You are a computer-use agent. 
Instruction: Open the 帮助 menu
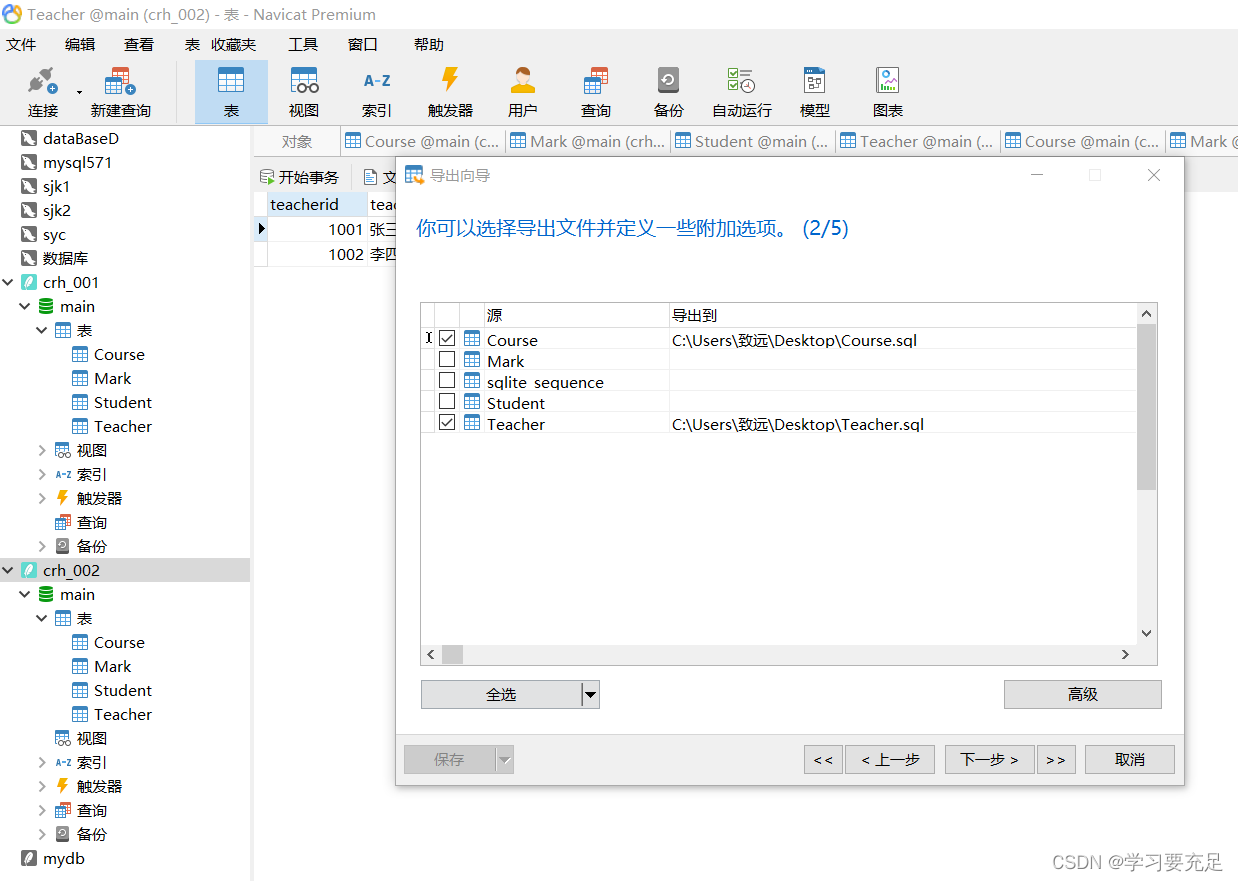tap(429, 44)
